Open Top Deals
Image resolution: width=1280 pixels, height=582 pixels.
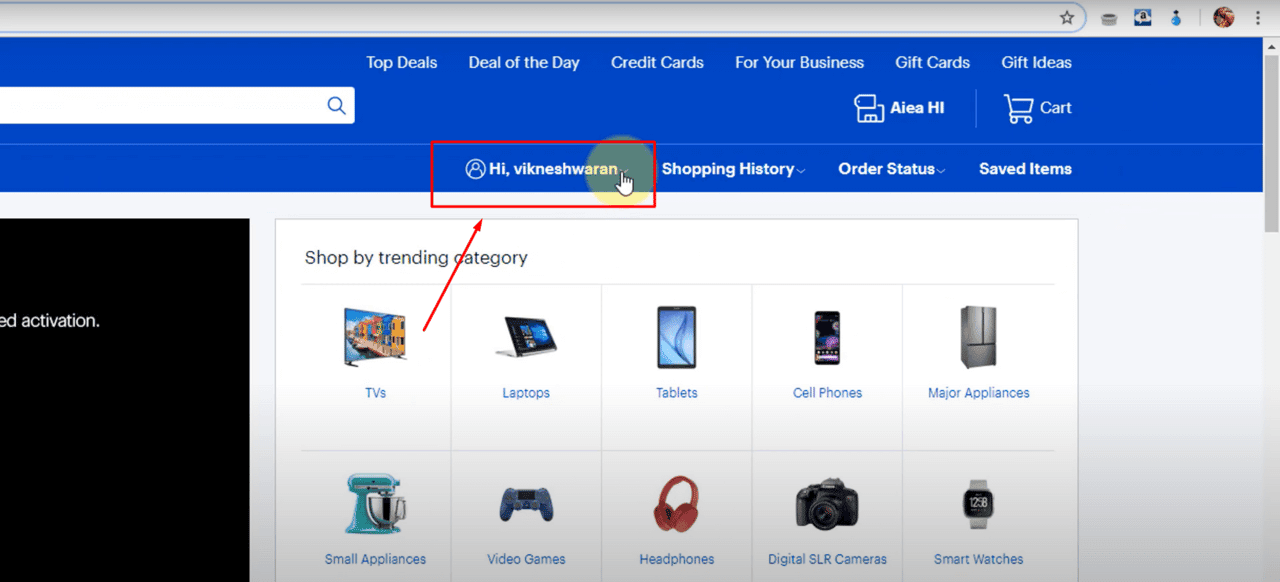click(401, 62)
